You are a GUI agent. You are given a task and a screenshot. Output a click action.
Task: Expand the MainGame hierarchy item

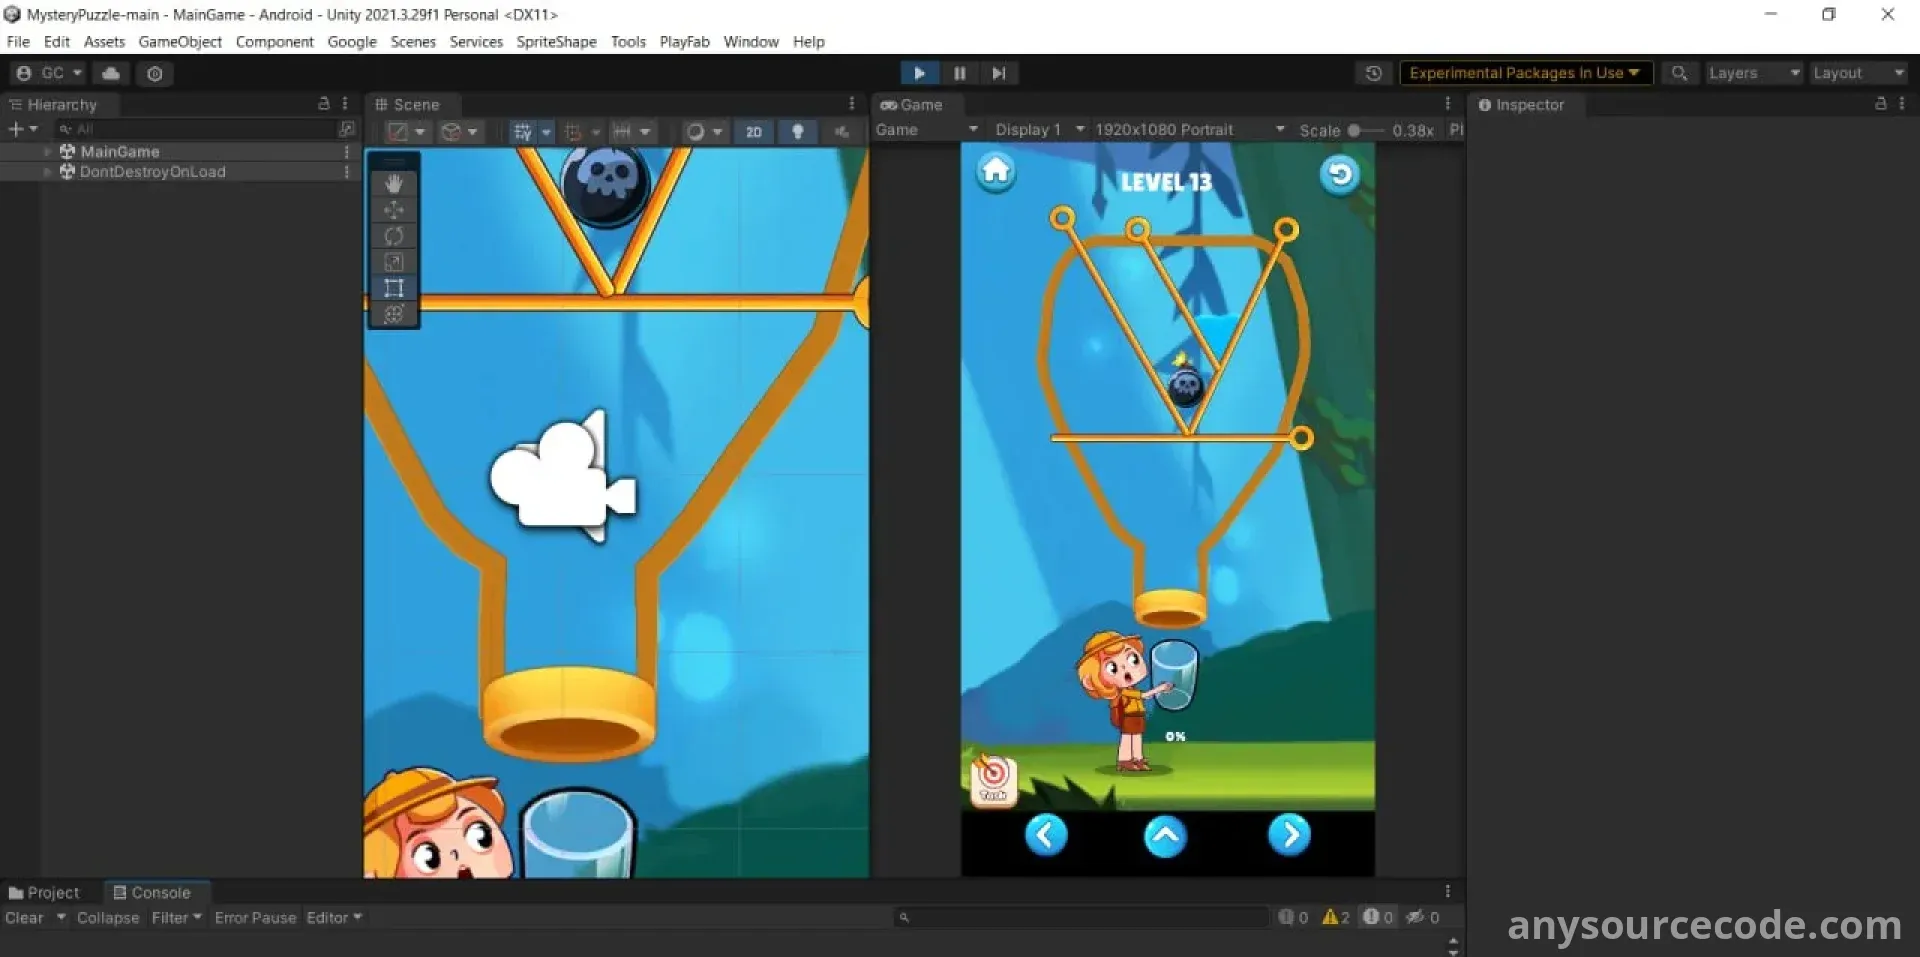47,152
